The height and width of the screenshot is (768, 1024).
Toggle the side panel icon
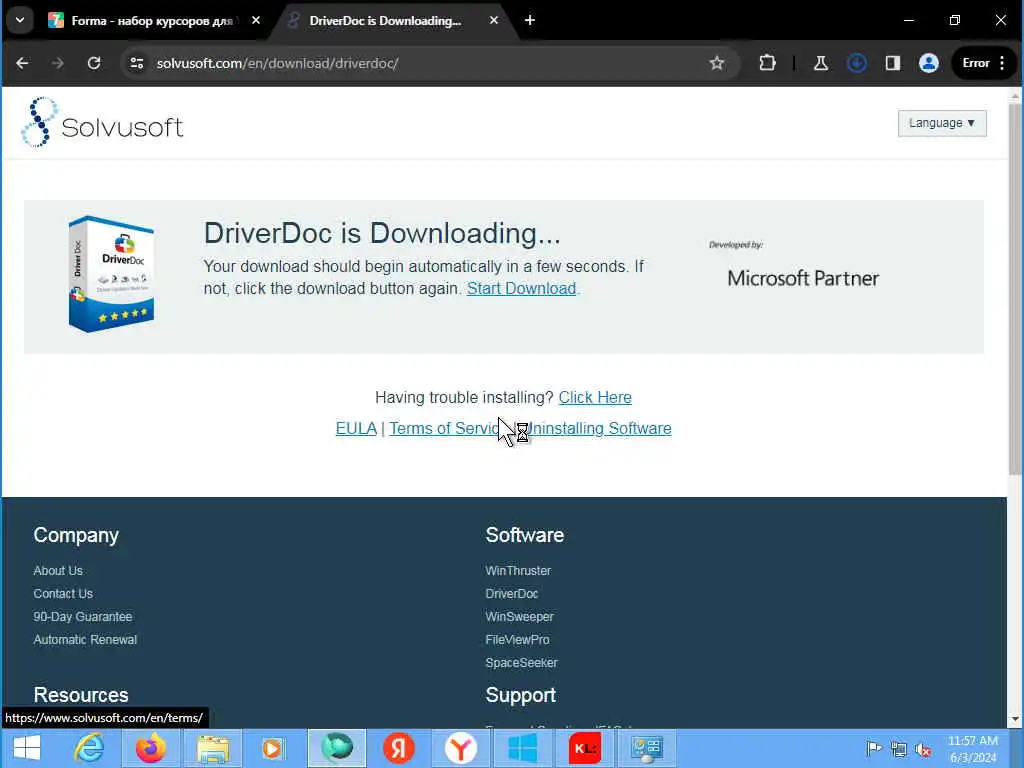tap(893, 63)
